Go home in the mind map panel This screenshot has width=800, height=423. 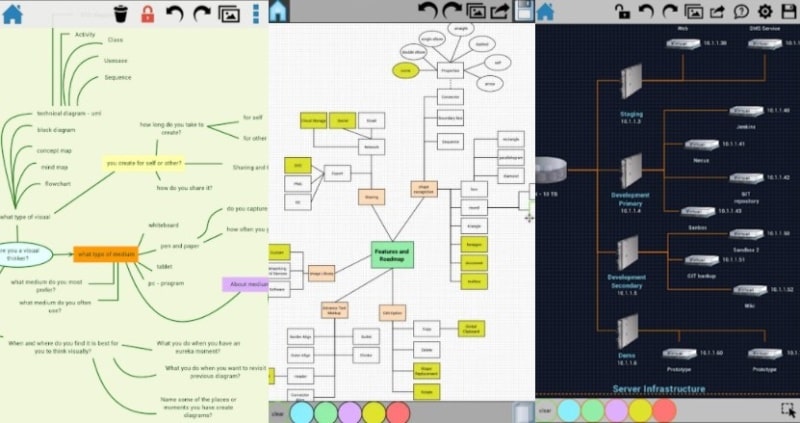tap(12, 14)
